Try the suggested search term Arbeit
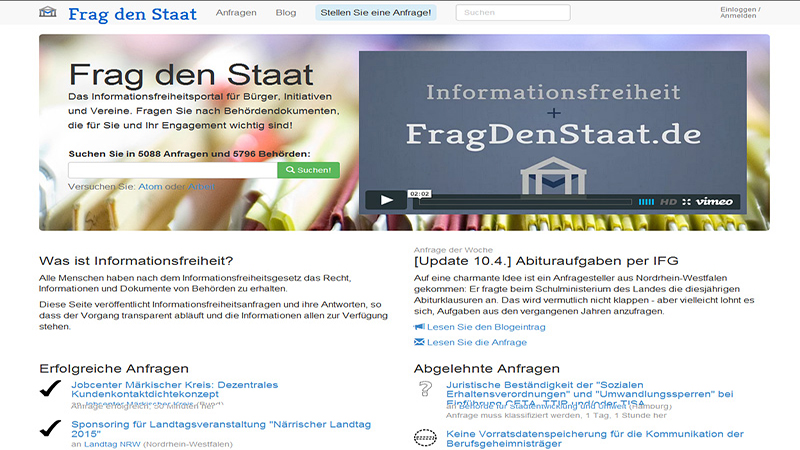Screen dimensions: 800x450 tap(201, 187)
